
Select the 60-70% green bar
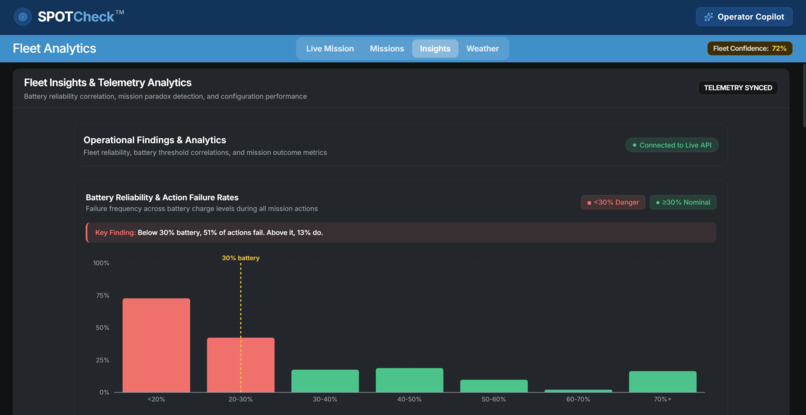click(x=578, y=391)
